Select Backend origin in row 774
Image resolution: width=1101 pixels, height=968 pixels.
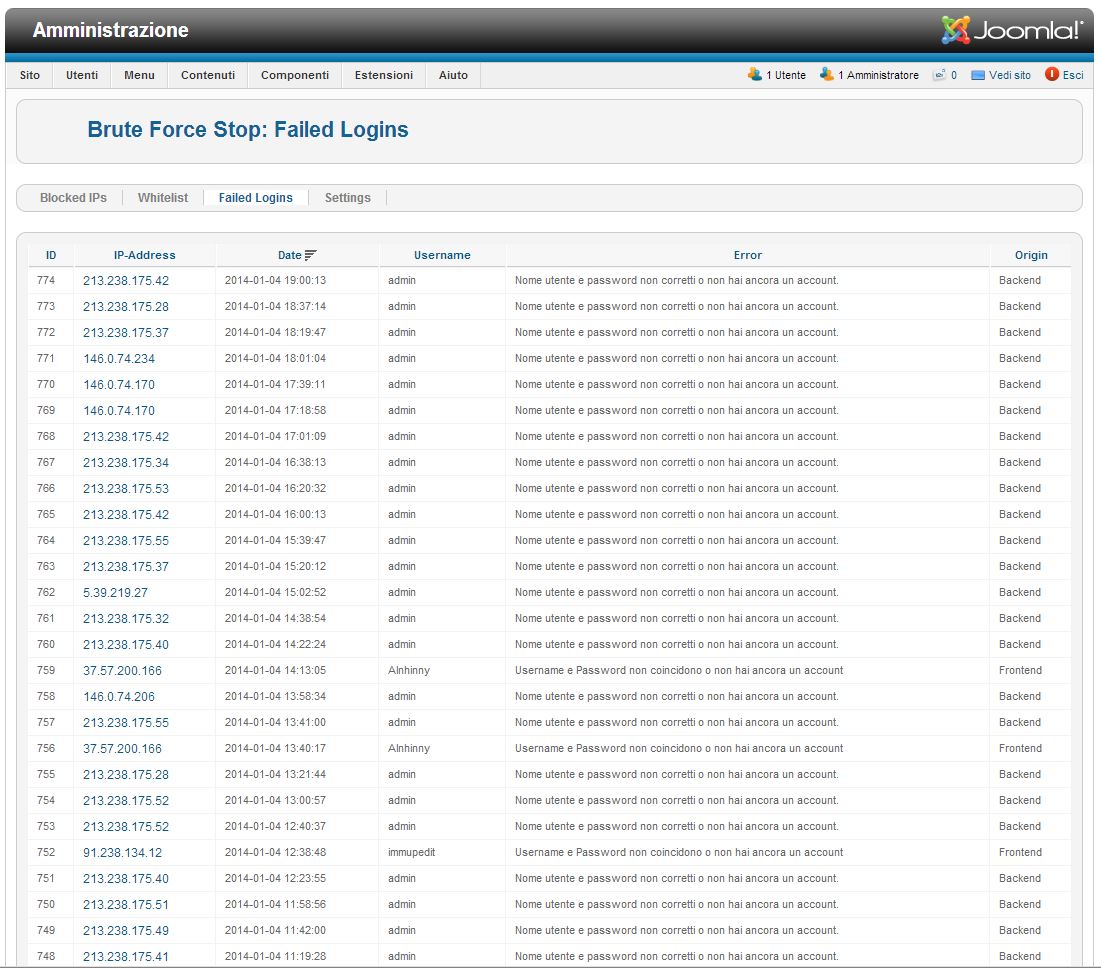coord(1020,280)
